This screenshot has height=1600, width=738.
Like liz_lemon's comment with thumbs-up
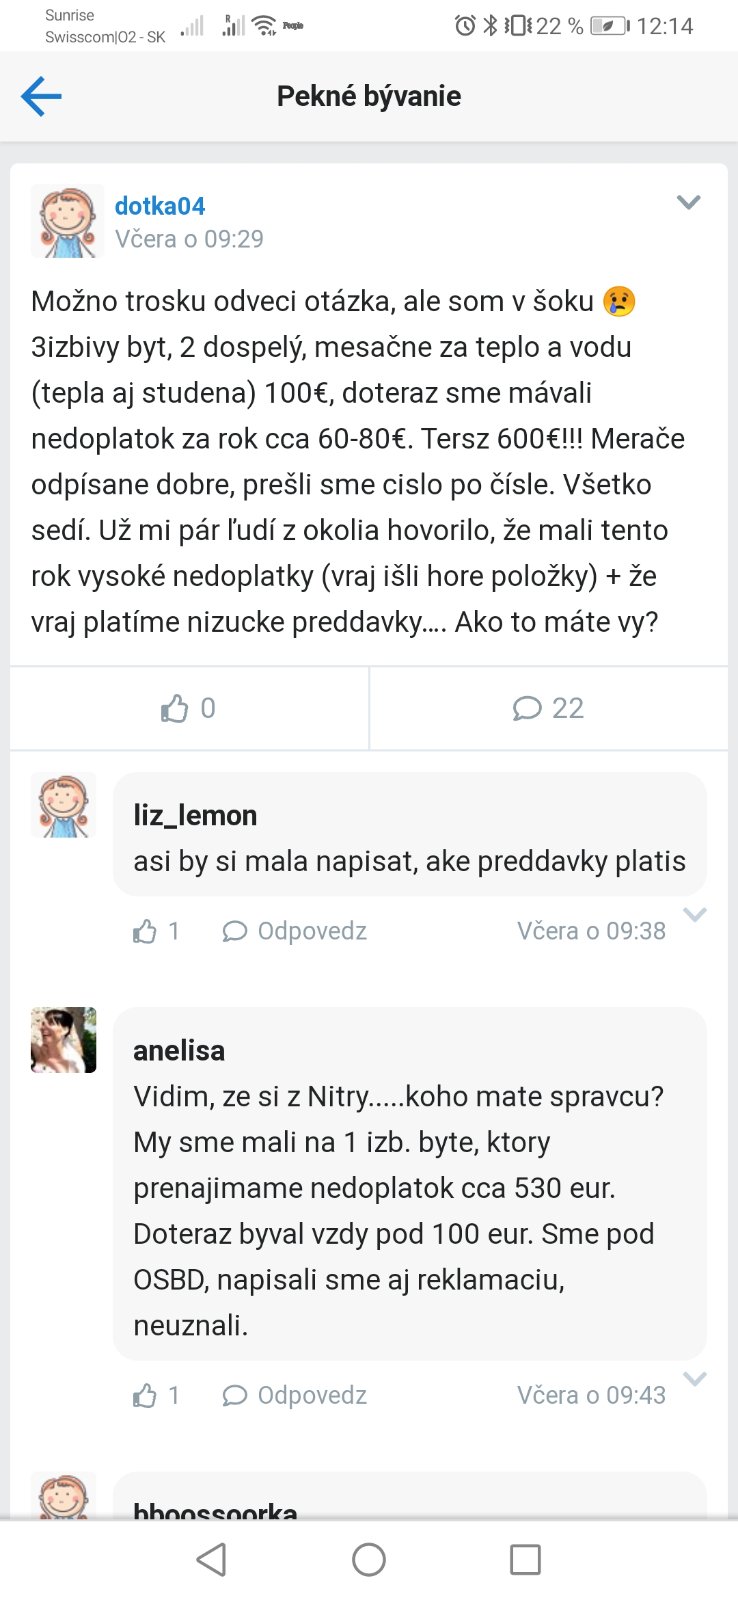pyautogui.click(x=146, y=932)
